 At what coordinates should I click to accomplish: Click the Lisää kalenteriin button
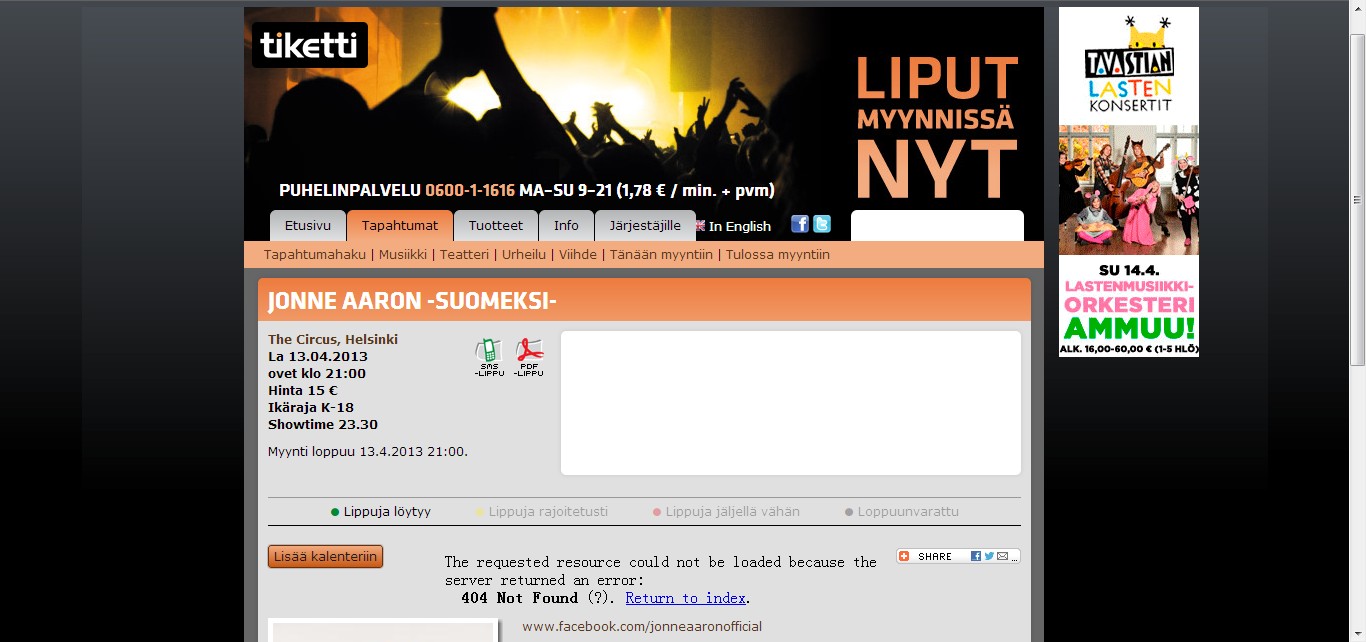(325, 556)
